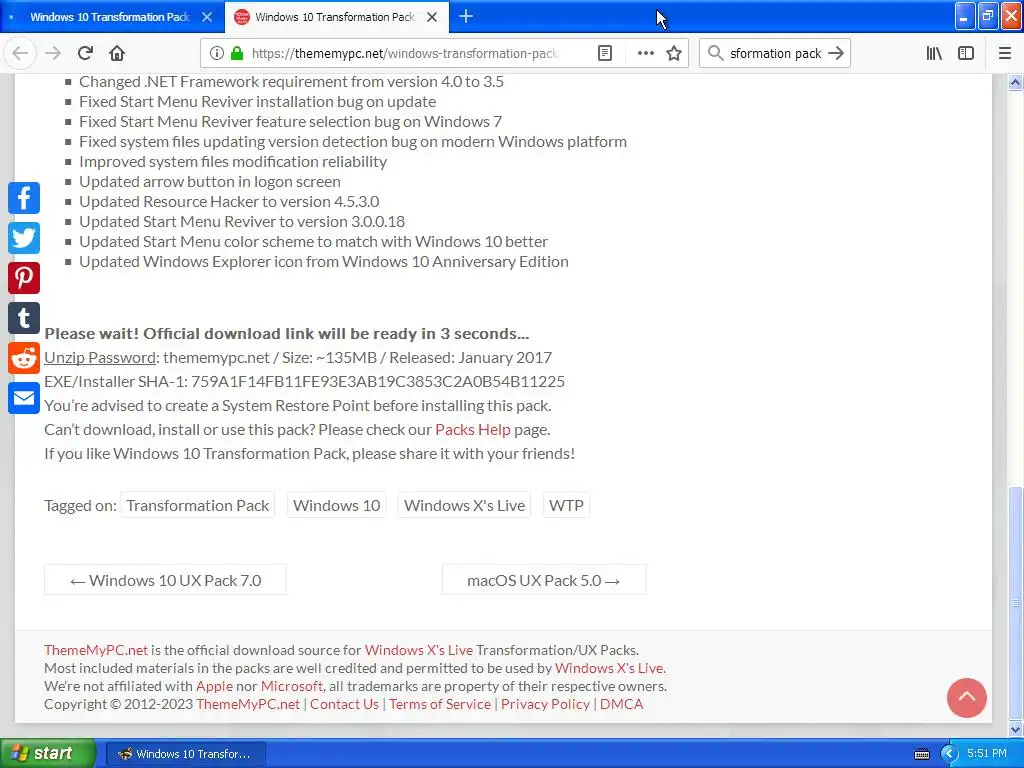Click the 5:51 PM system clock
This screenshot has width=1024, height=768.
987,754
